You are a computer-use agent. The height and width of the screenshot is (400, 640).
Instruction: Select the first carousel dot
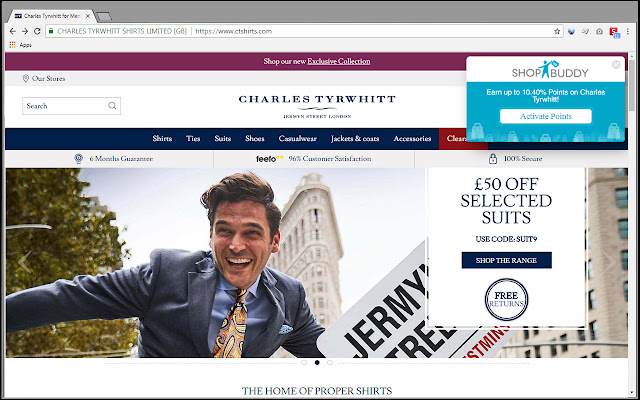click(304, 362)
